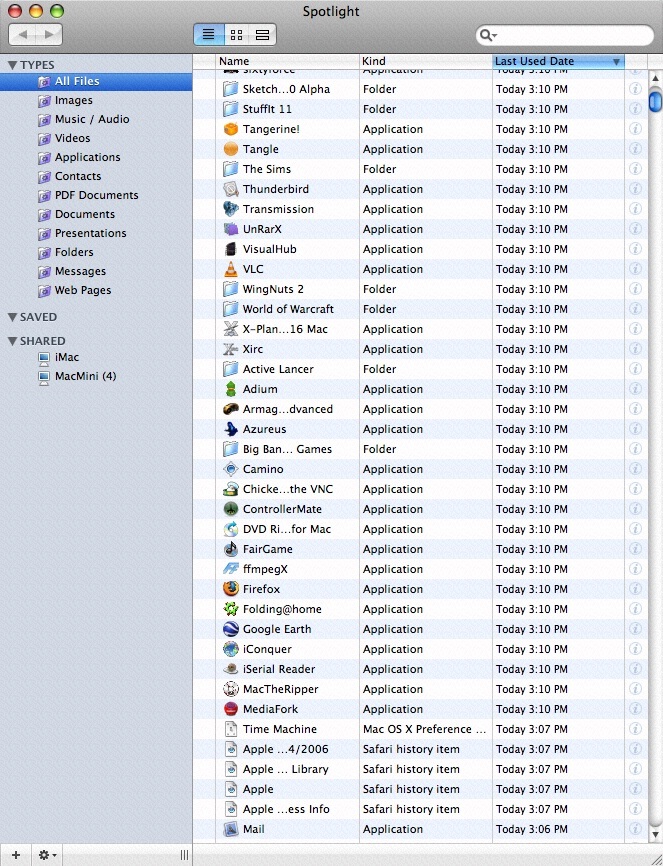Show info for the Firefox row
The width and height of the screenshot is (663, 866).
tap(635, 589)
